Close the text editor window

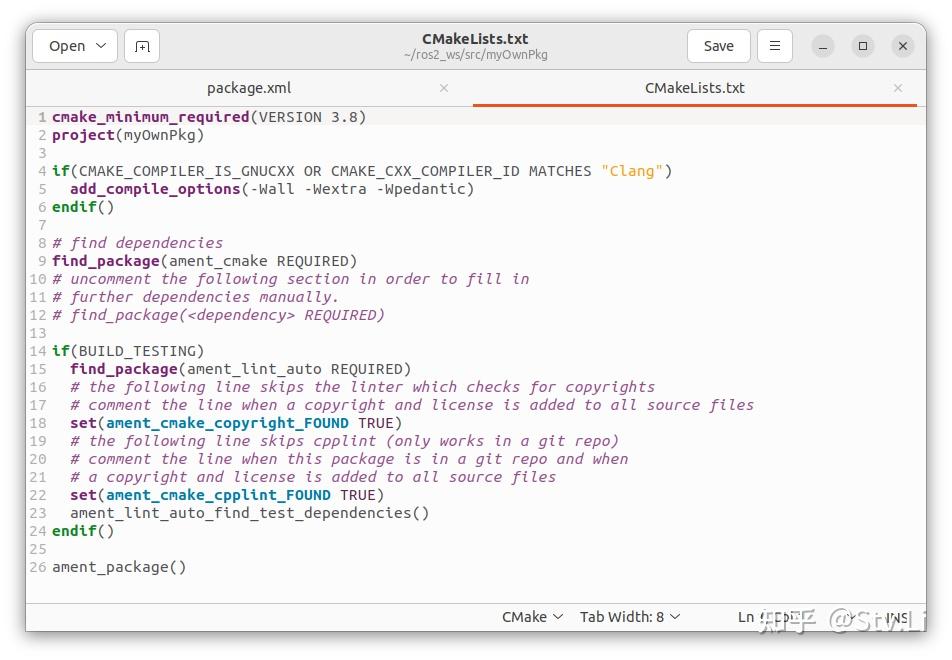(x=903, y=46)
